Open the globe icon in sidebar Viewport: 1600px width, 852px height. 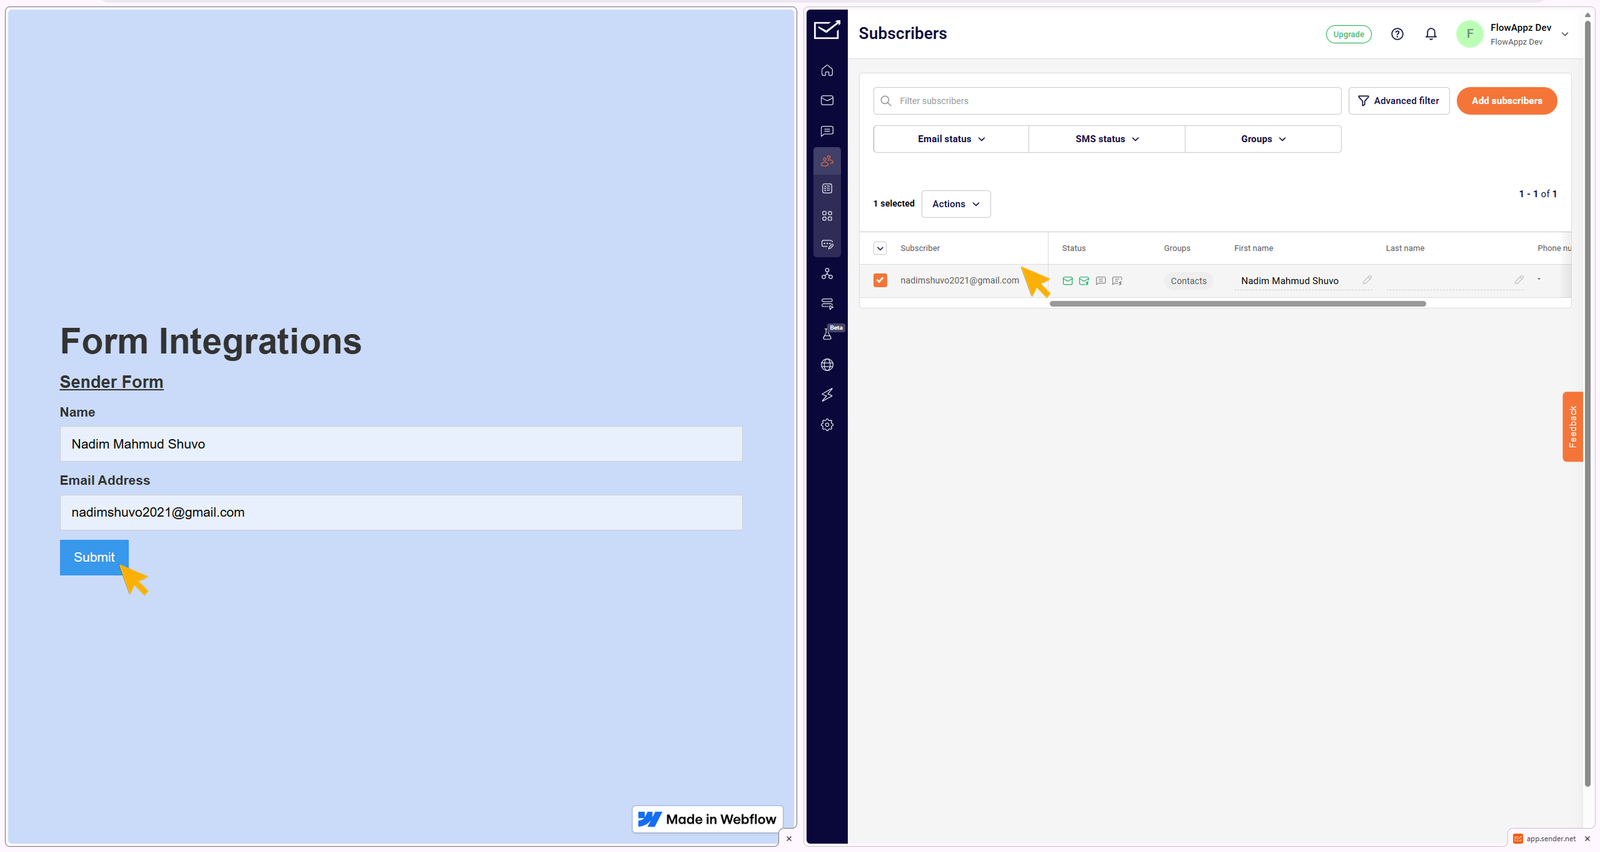827,365
